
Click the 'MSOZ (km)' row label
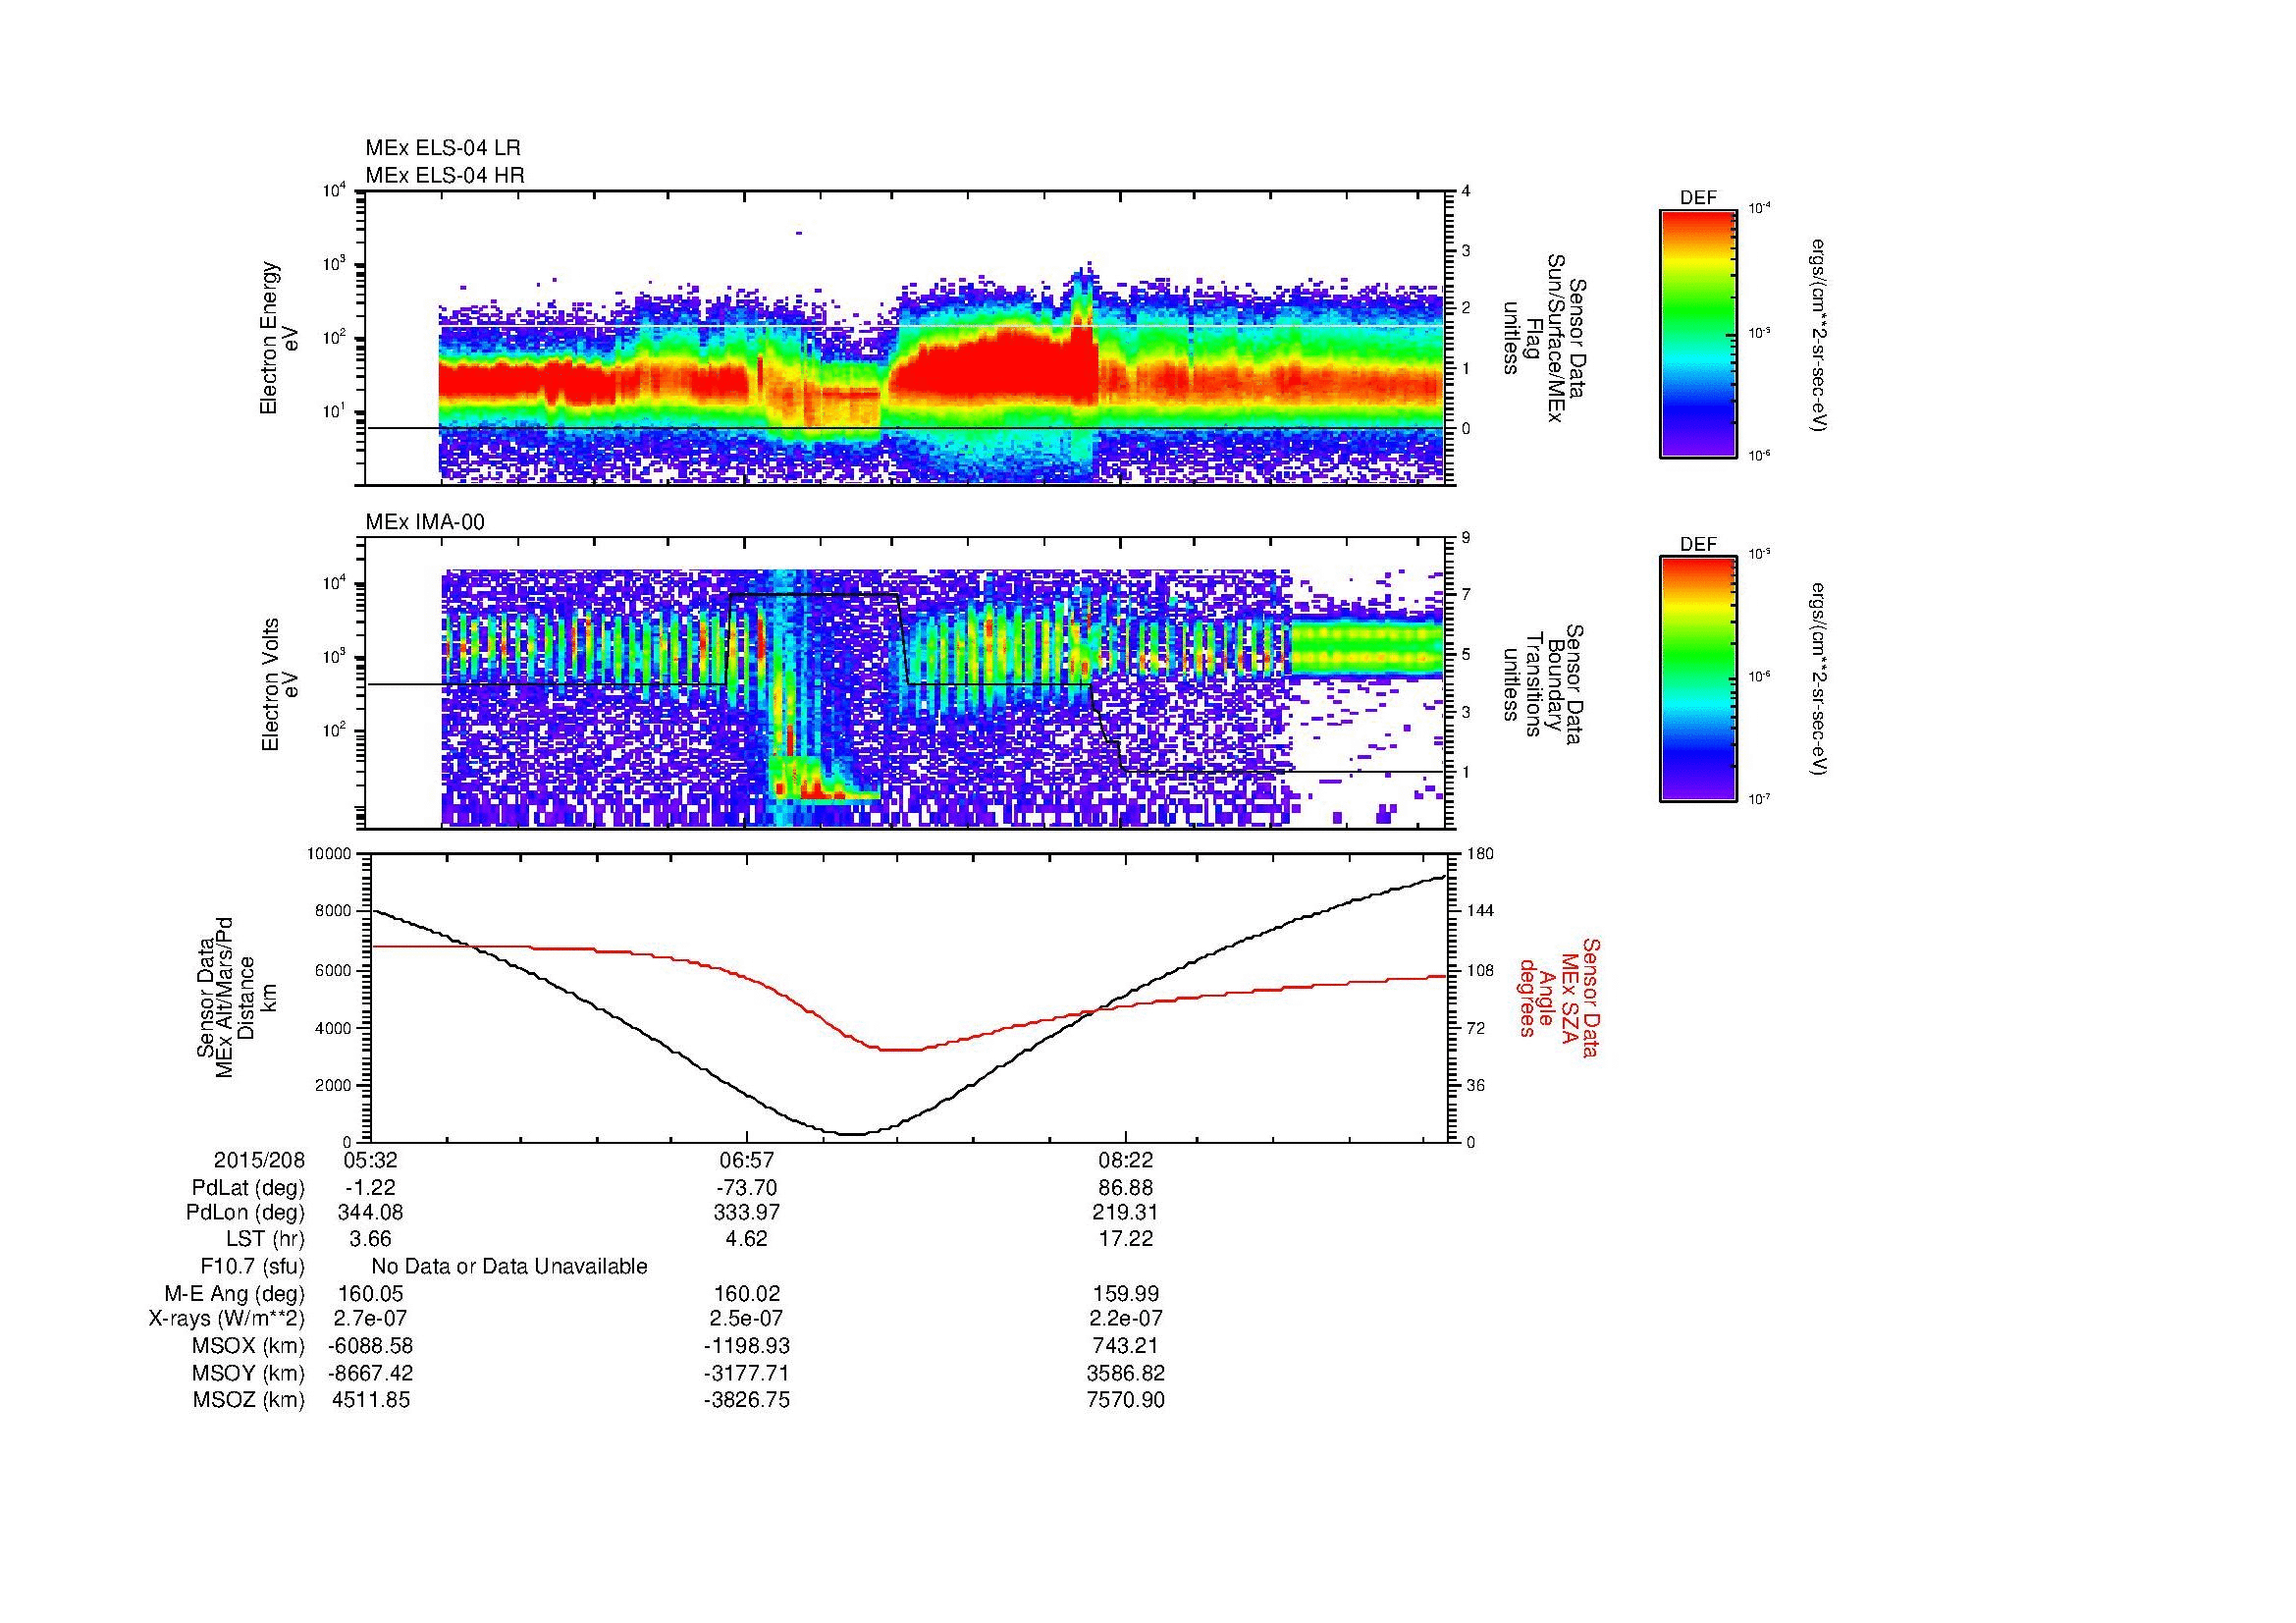(x=249, y=1400)
